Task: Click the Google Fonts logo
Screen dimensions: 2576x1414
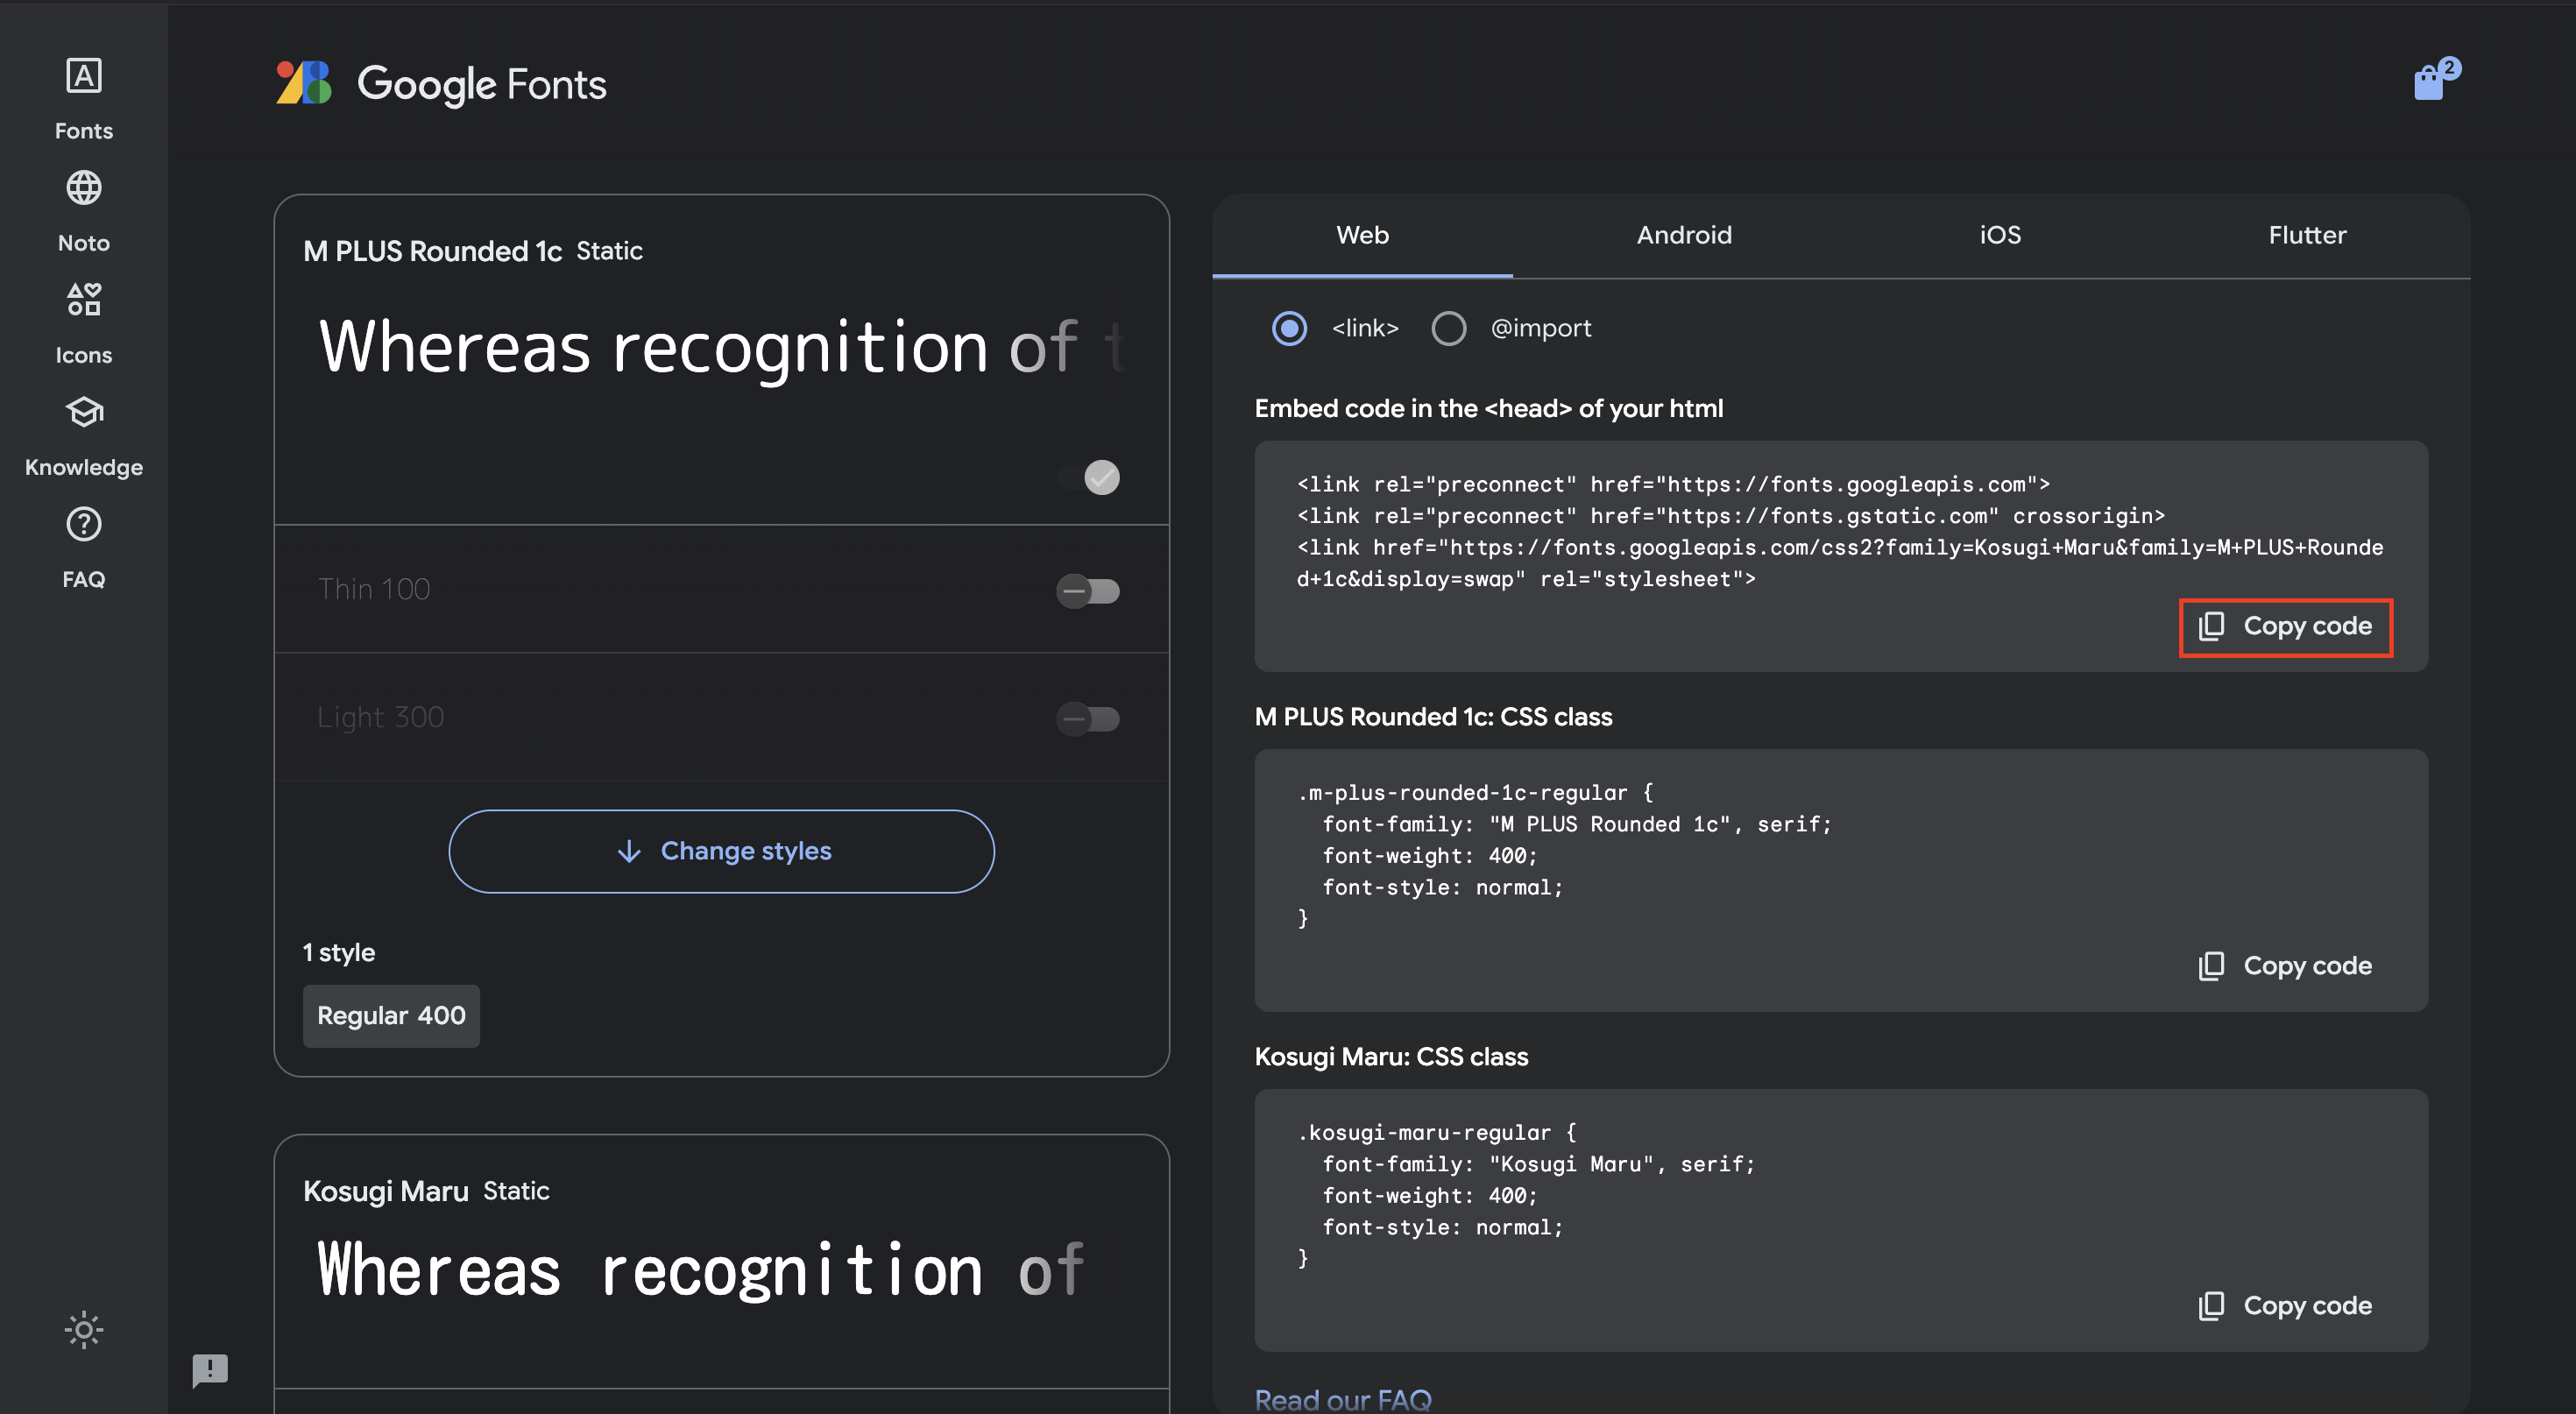Action: [x=303, y=83]
